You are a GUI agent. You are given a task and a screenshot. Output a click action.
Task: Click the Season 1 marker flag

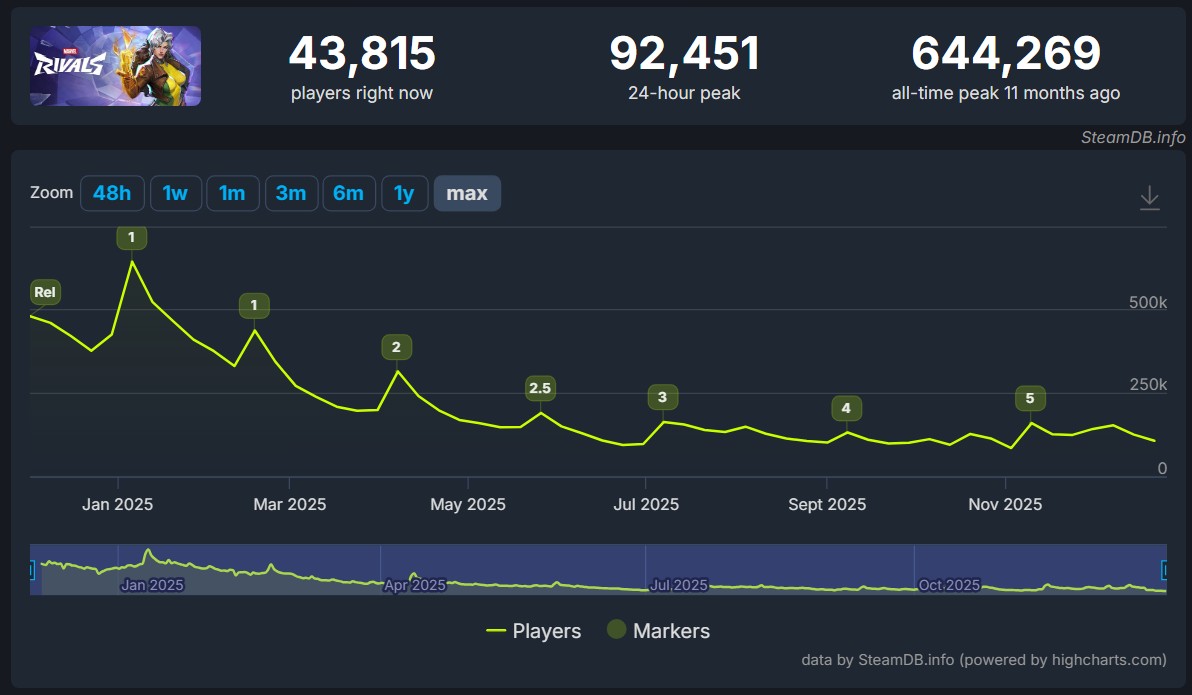click(132, 237)
